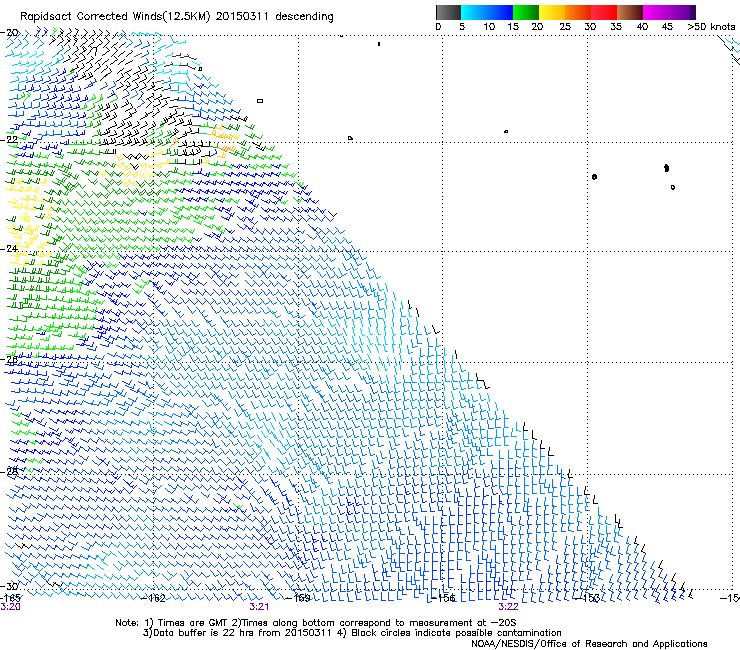The width and height of the screenshot is (740, 650).
Task: Click the magenta 40-45 knots legend swatch
Action: (656, 12)
